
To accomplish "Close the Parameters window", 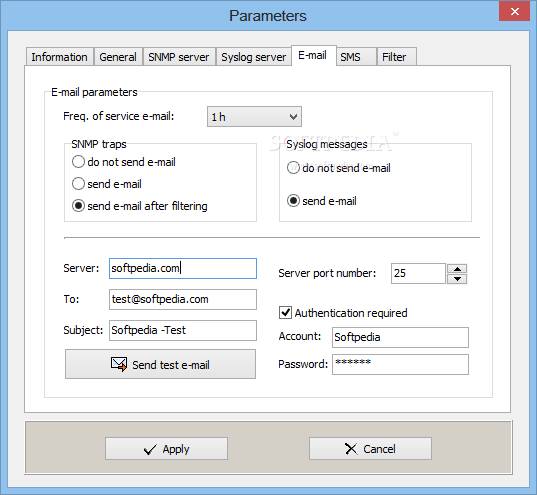I will (x=514, y=12).
